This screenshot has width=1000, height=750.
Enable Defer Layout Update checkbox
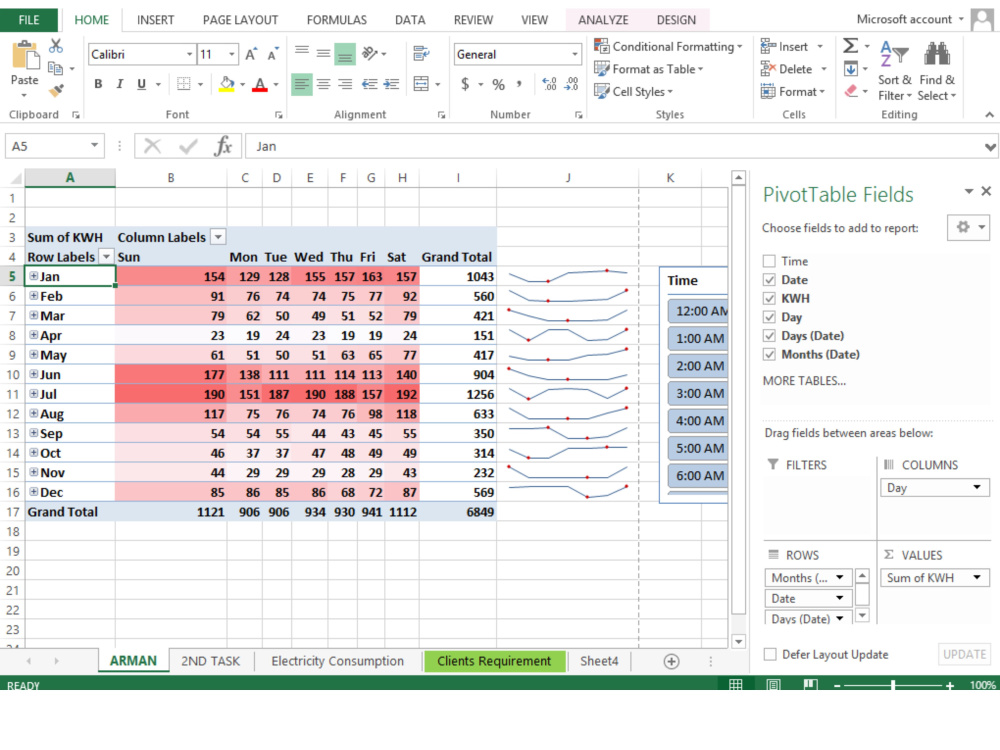[770, 654]
